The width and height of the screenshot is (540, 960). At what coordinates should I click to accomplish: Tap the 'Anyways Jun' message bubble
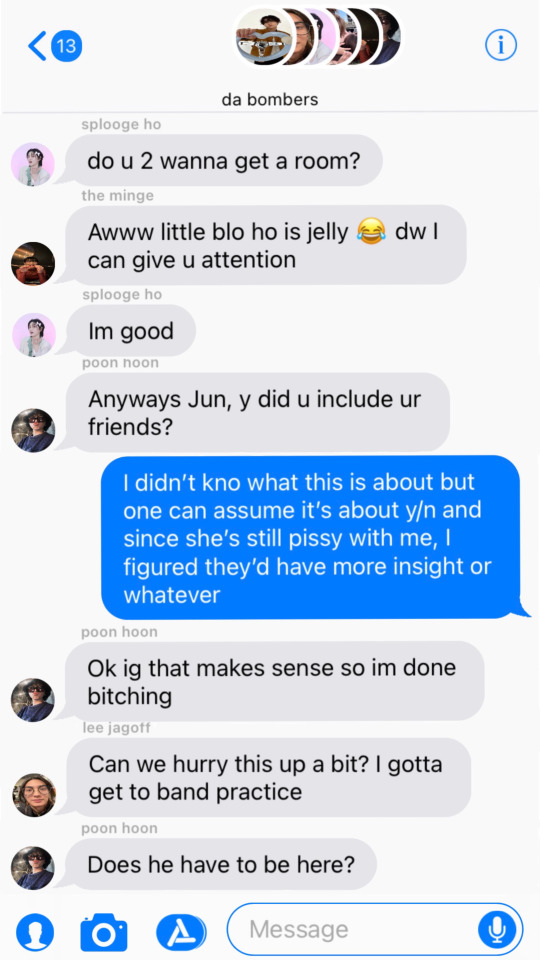[x=256, y=413]
